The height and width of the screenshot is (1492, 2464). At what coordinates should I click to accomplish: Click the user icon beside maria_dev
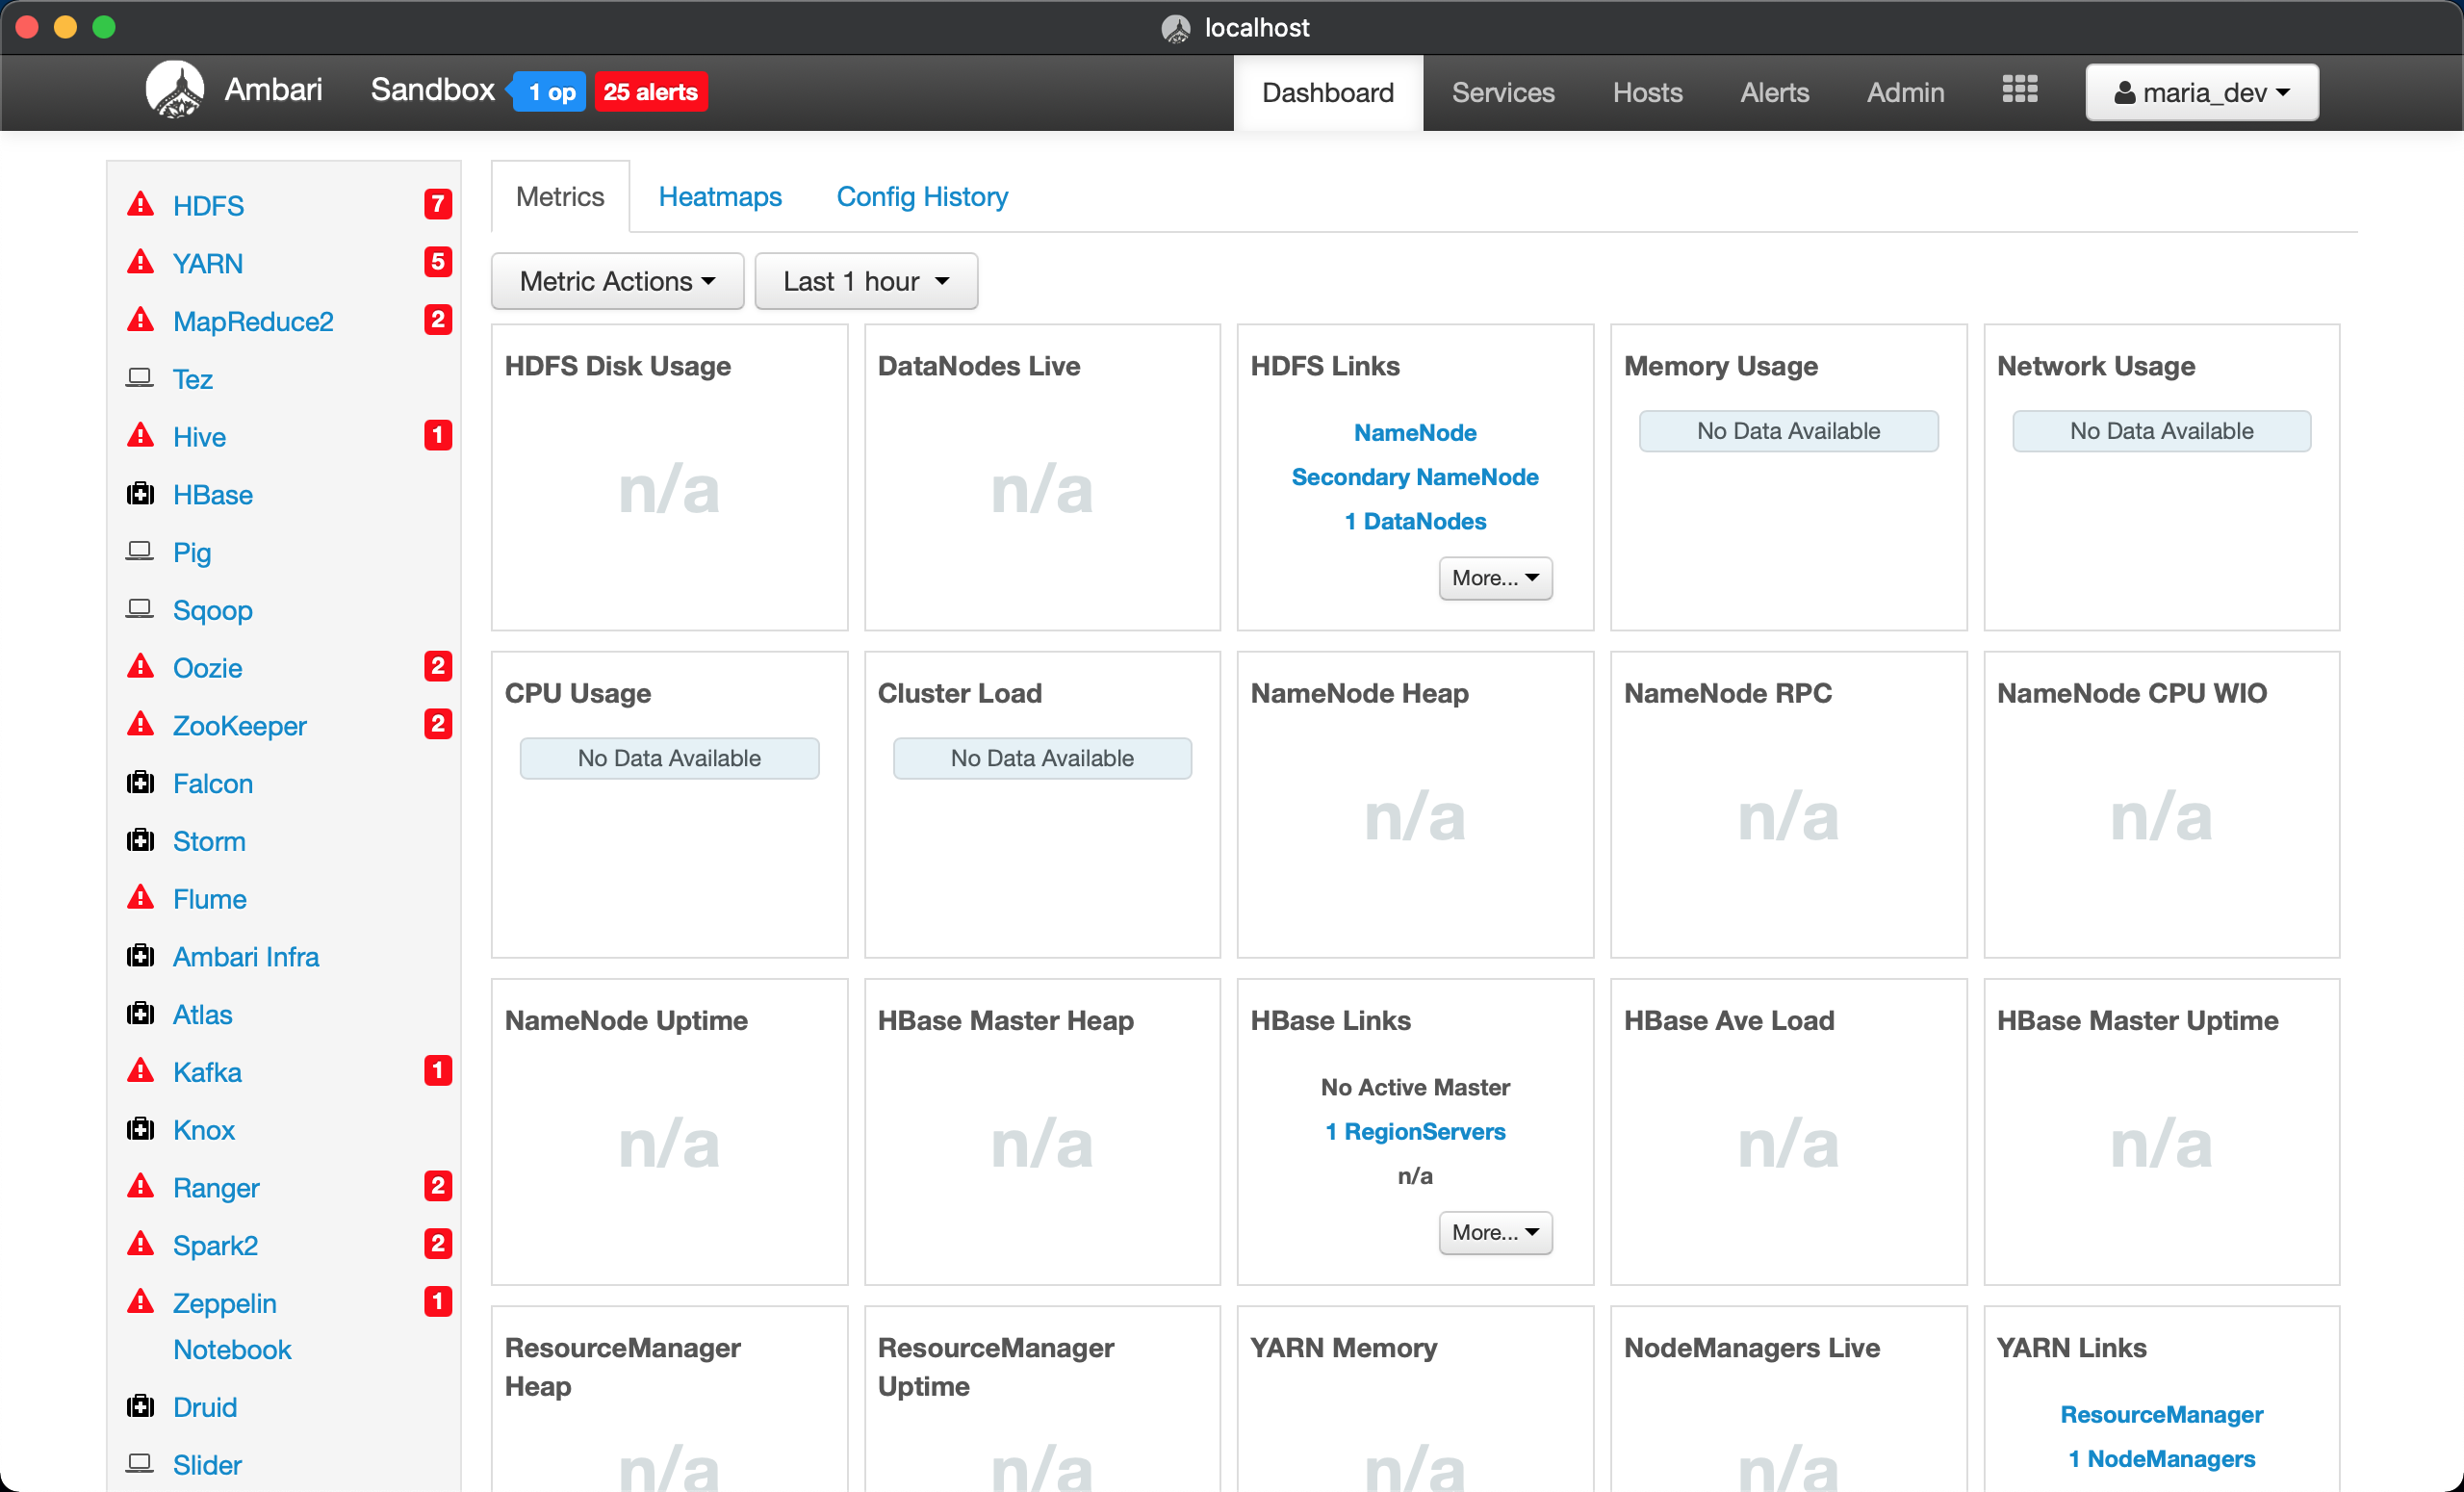click(x=2124, y=92)
